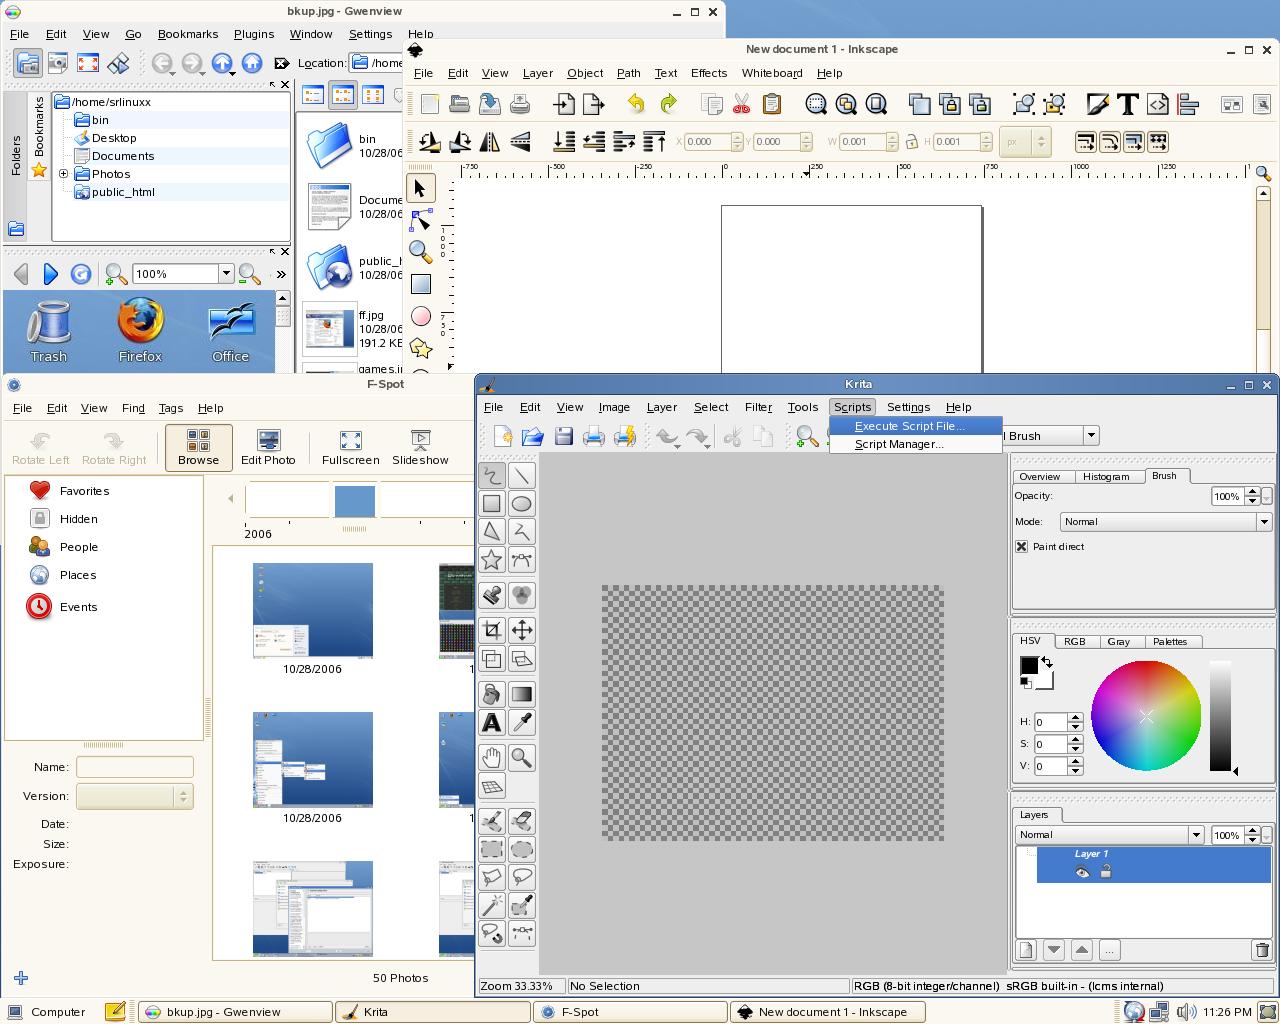This screenshot has width=1280, height=1024.
Task: Select the ellipse tool in Krita
Action: point(521,503)
